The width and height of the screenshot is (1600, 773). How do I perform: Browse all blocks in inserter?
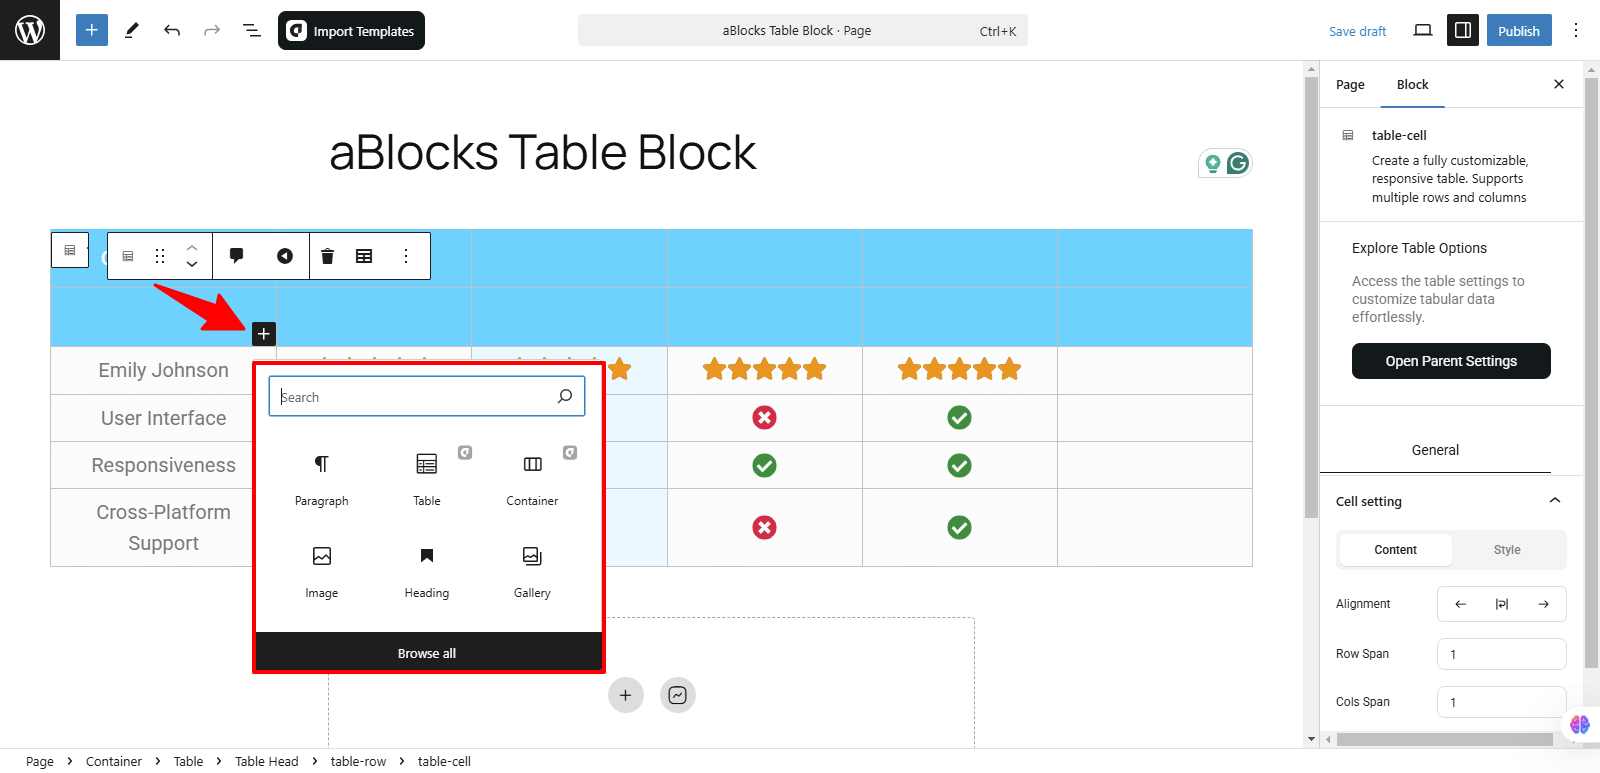point(427,653)
